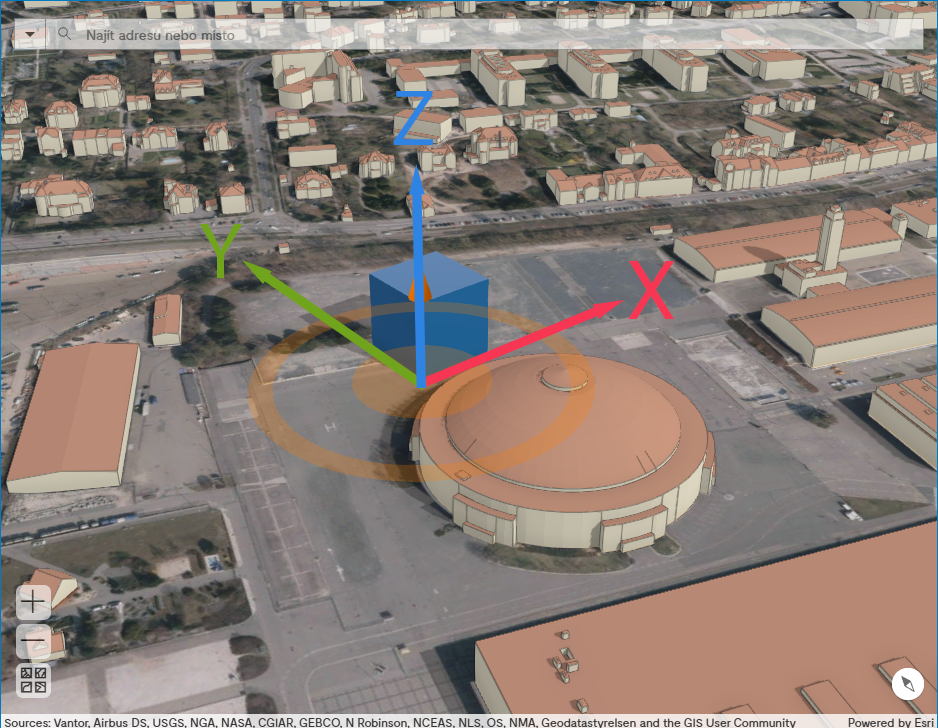The image size is (938, 728).
Task: Click the search magnifier icon
Action: [64, 33]
